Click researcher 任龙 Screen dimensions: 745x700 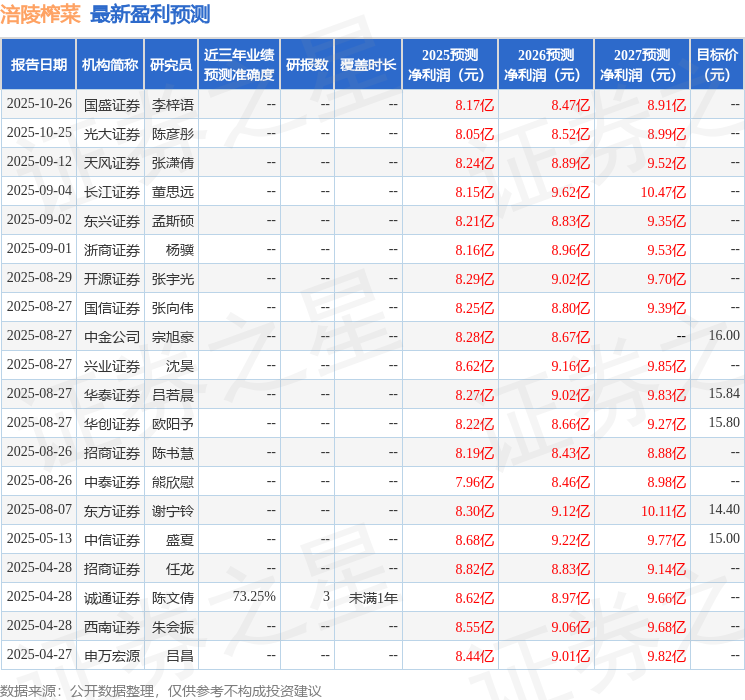pos(180,569)
